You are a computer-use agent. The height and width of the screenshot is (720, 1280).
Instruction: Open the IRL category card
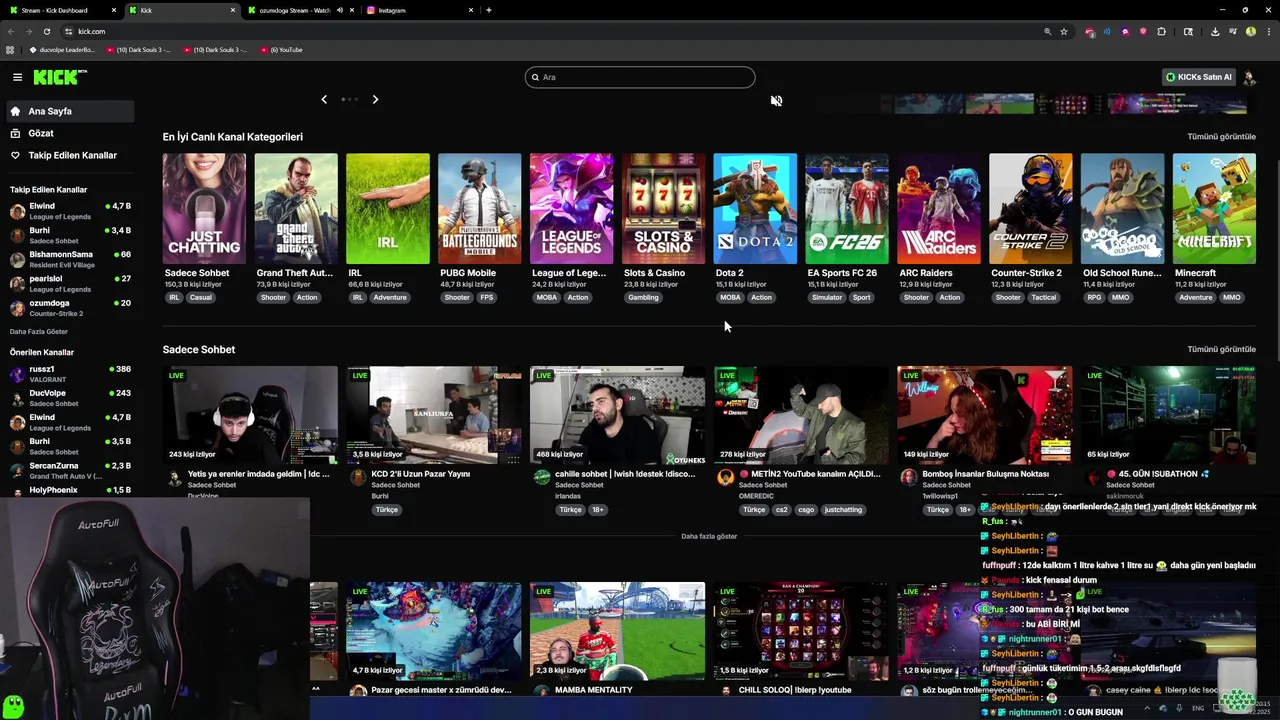tap(388, 208)
